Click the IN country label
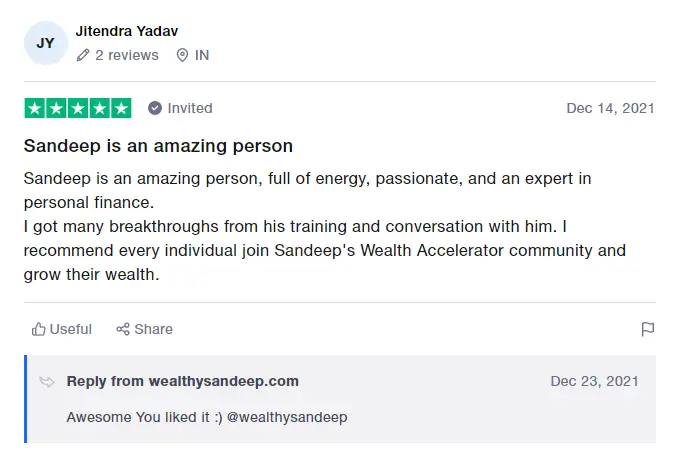The image size is (677, 466). point(202,56)
